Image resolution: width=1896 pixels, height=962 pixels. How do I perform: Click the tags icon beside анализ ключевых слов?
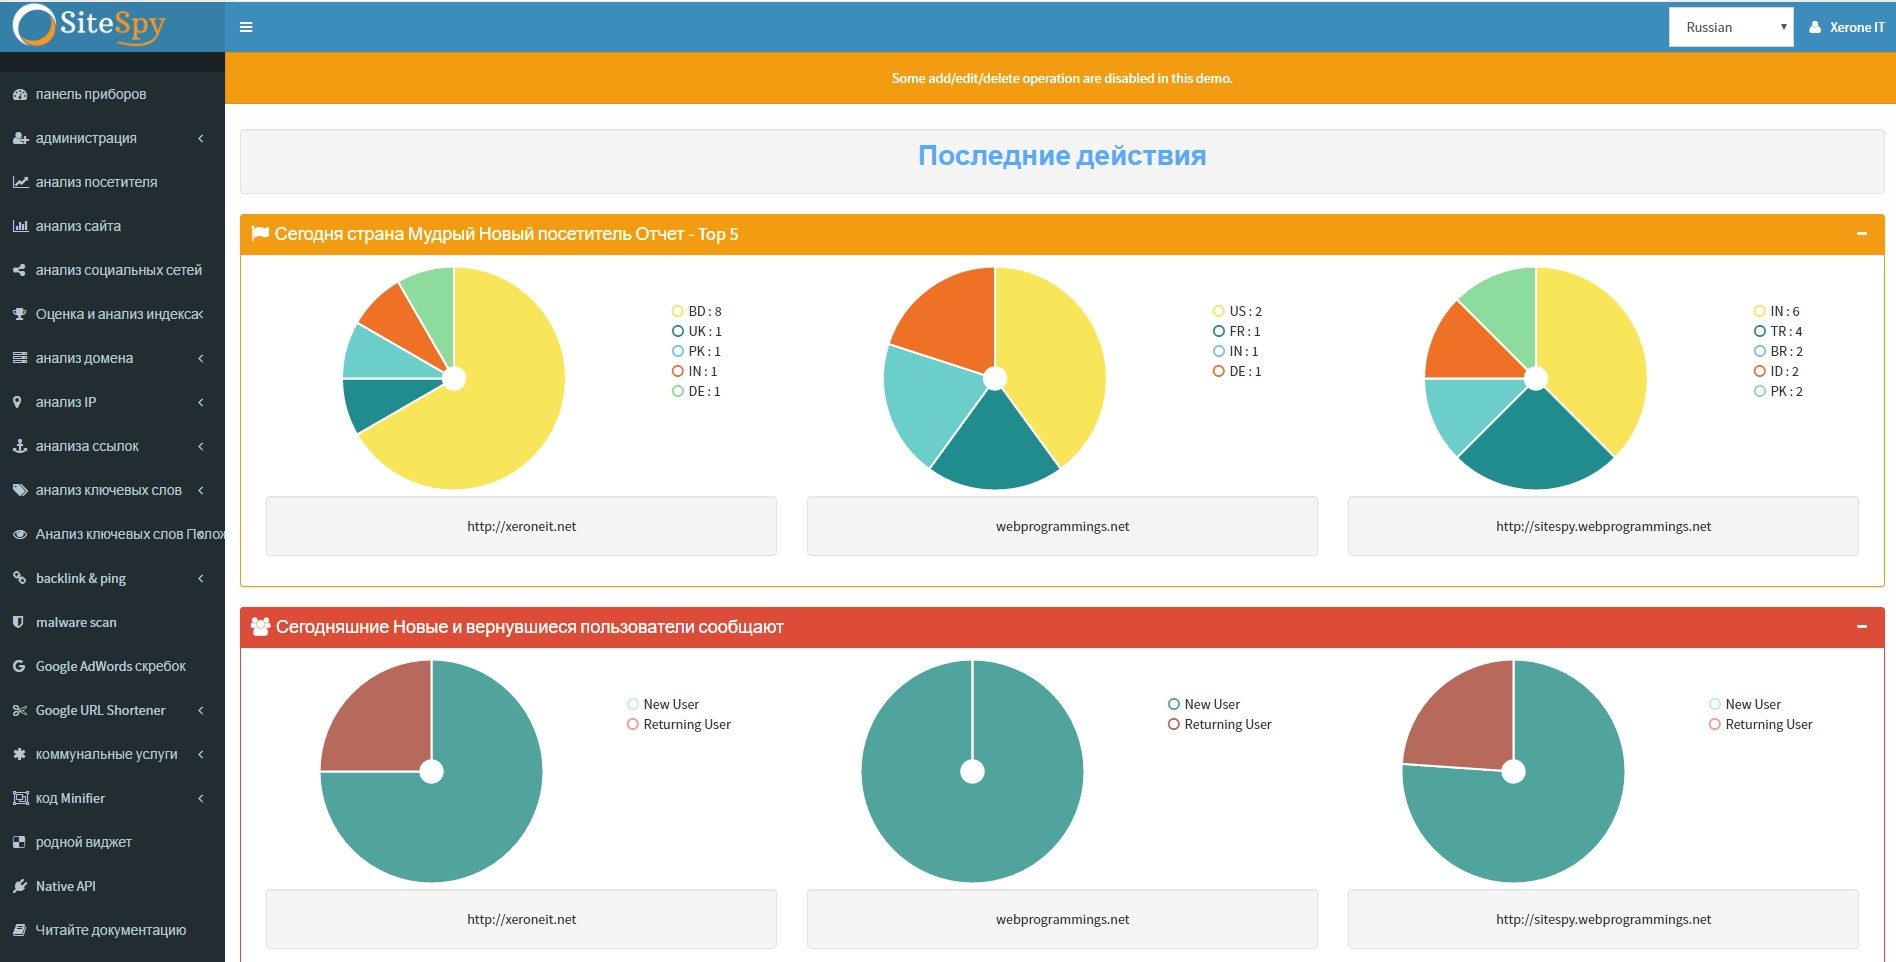pos(19,490)
